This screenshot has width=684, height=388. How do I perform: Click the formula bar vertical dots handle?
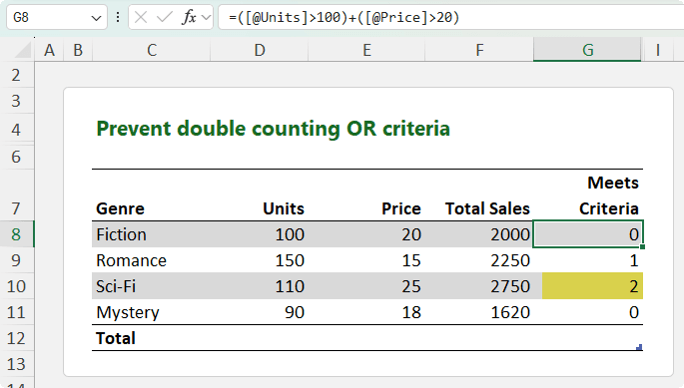118,17
